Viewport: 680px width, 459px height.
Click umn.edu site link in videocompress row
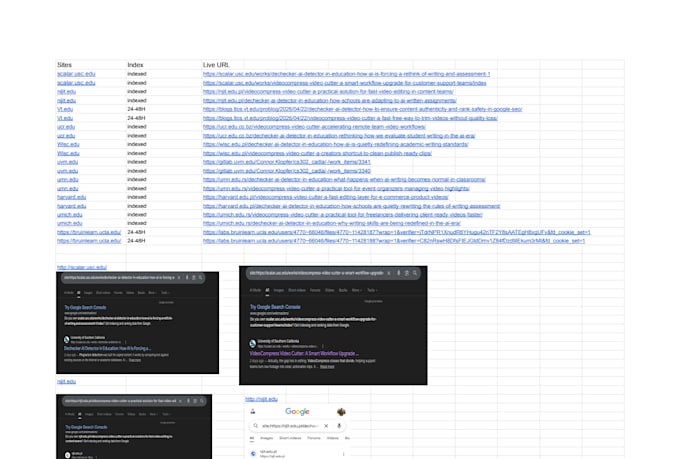tap(68, 188)
